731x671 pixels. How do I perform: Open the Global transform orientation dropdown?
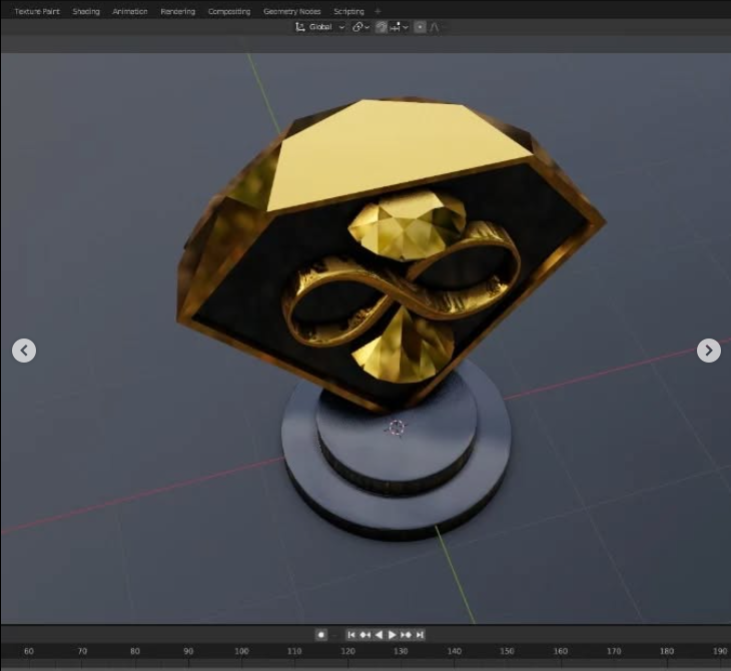click(320, 27)
